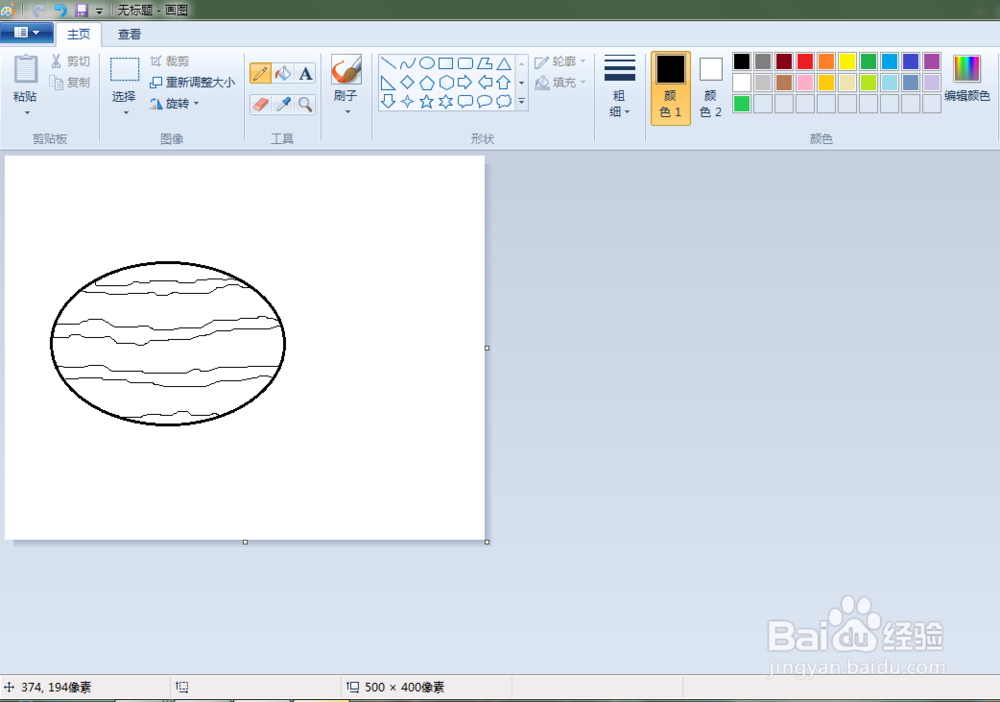
Task: Pick the yellow color swatch
Action: [847, 61]
